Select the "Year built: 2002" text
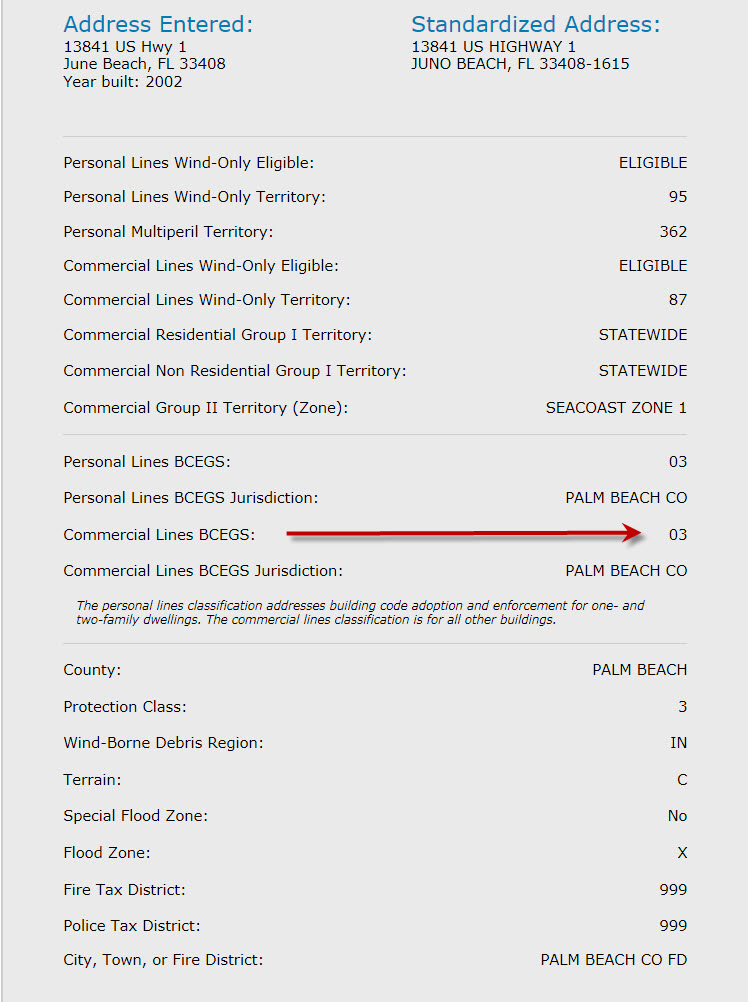 [123, 82]
